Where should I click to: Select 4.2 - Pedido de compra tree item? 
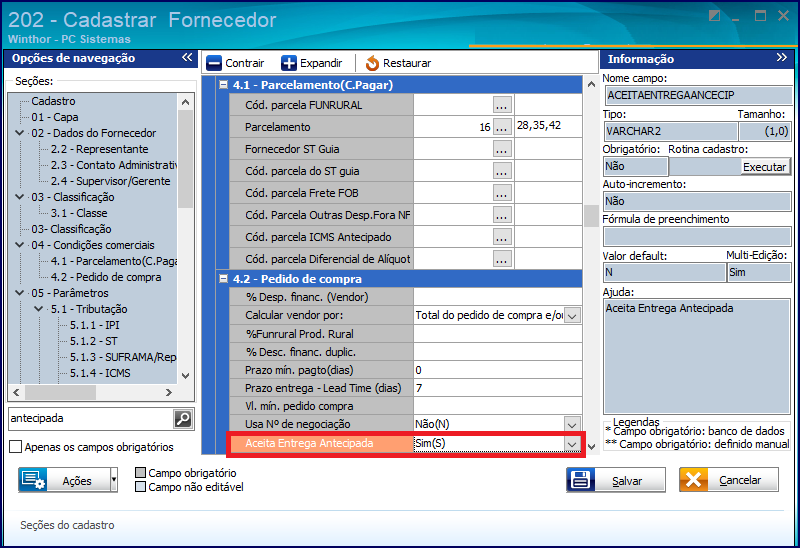[x=106, y=277]
